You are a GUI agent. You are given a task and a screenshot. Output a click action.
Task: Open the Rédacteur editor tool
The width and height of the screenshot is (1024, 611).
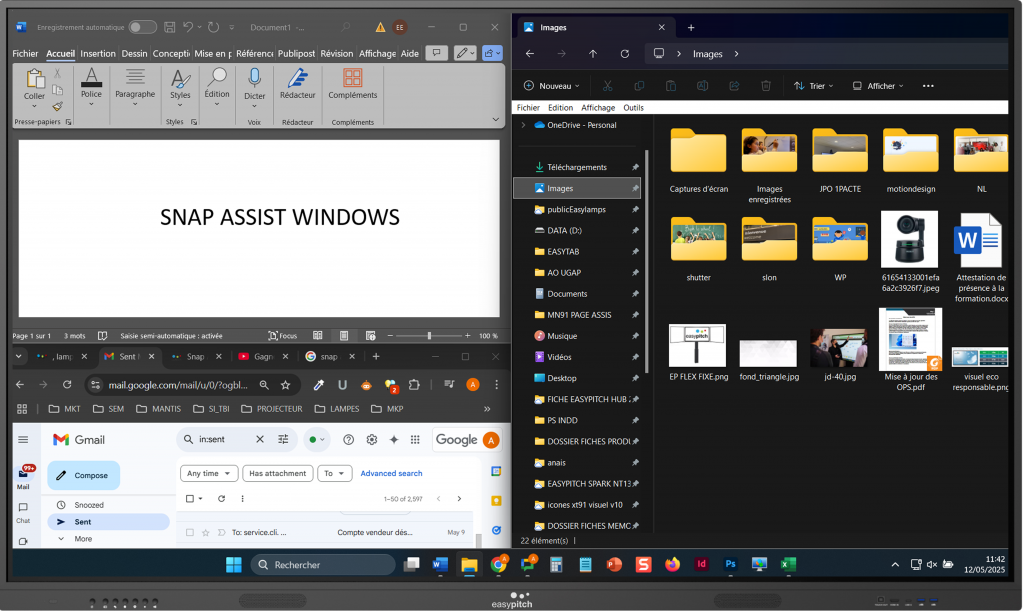coord(297,79)
